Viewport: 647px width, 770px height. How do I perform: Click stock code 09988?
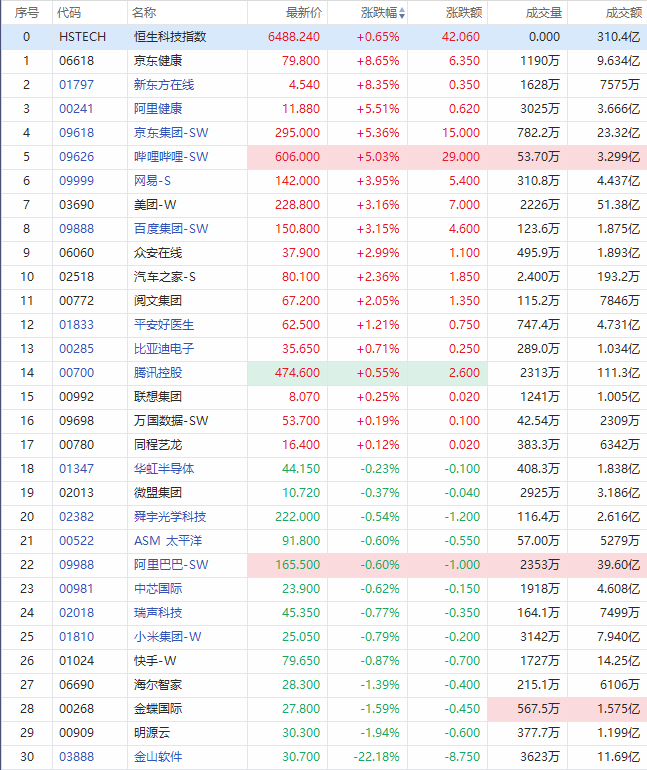coord(76,565)
